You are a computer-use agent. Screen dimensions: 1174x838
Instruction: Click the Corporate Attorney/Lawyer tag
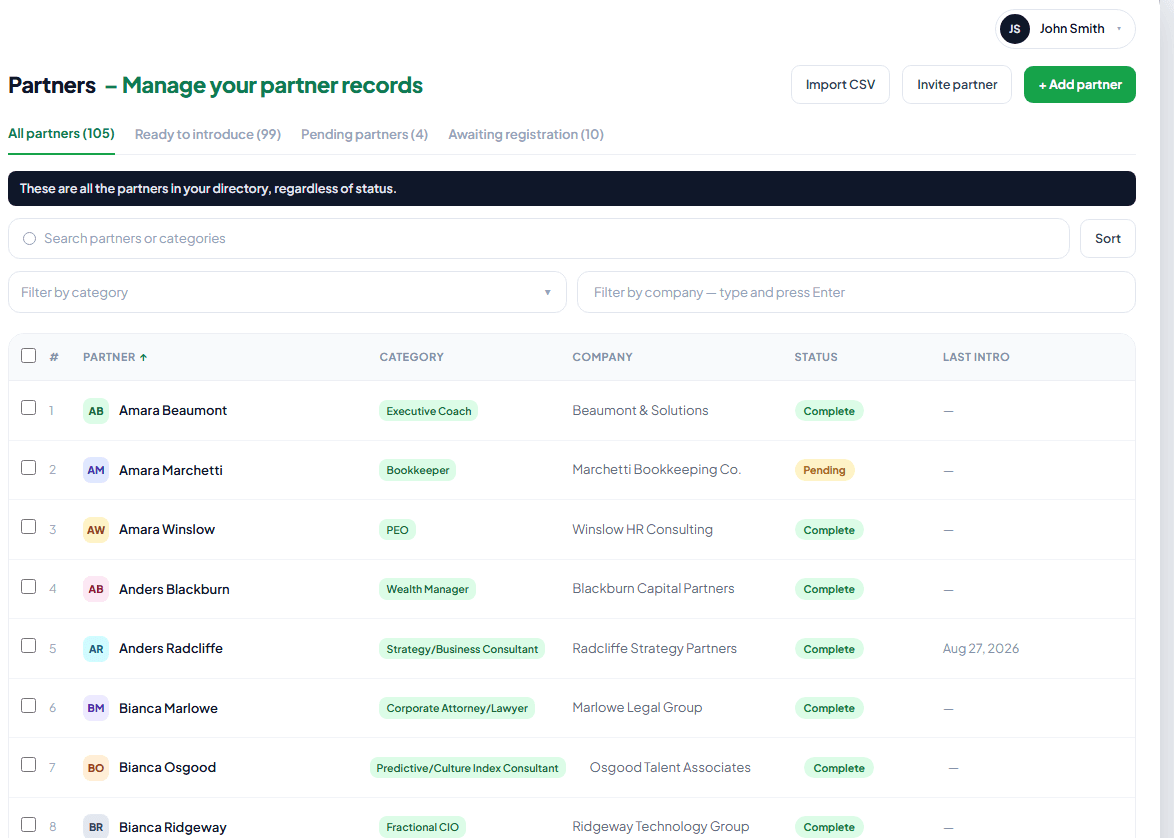click(457, 708)
